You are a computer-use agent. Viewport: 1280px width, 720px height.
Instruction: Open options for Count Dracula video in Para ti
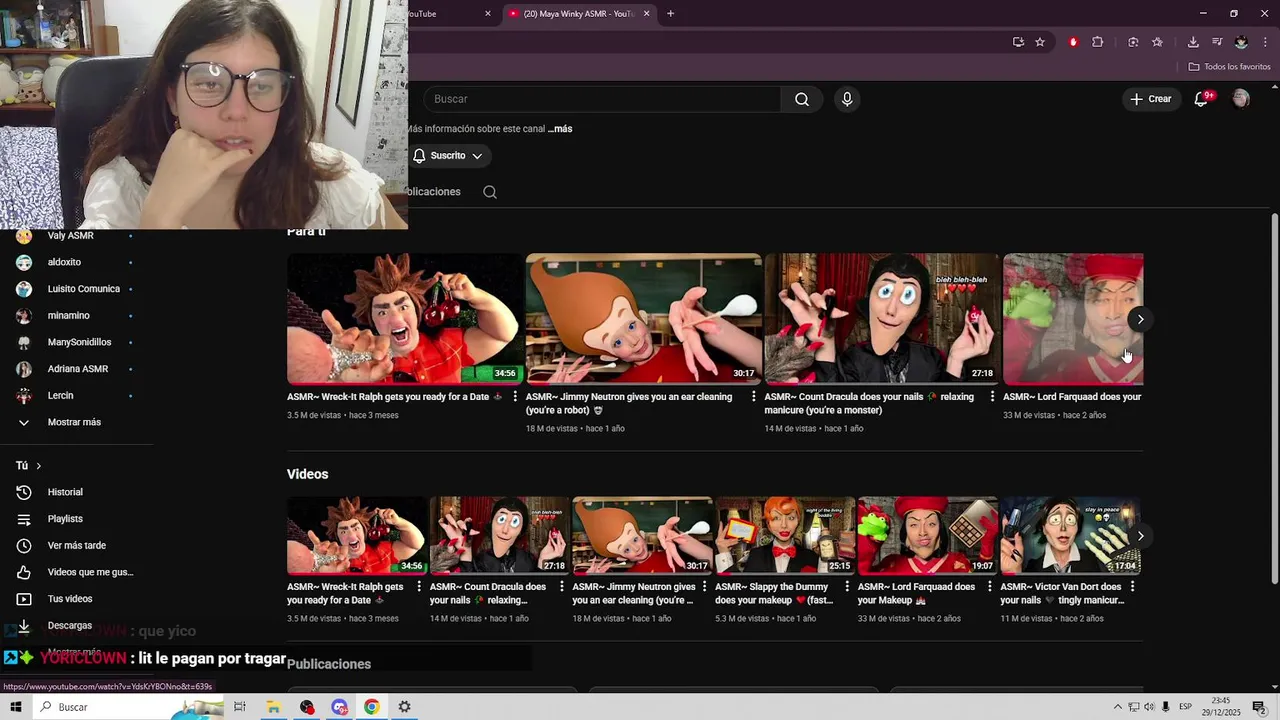[x=992, y=397]
